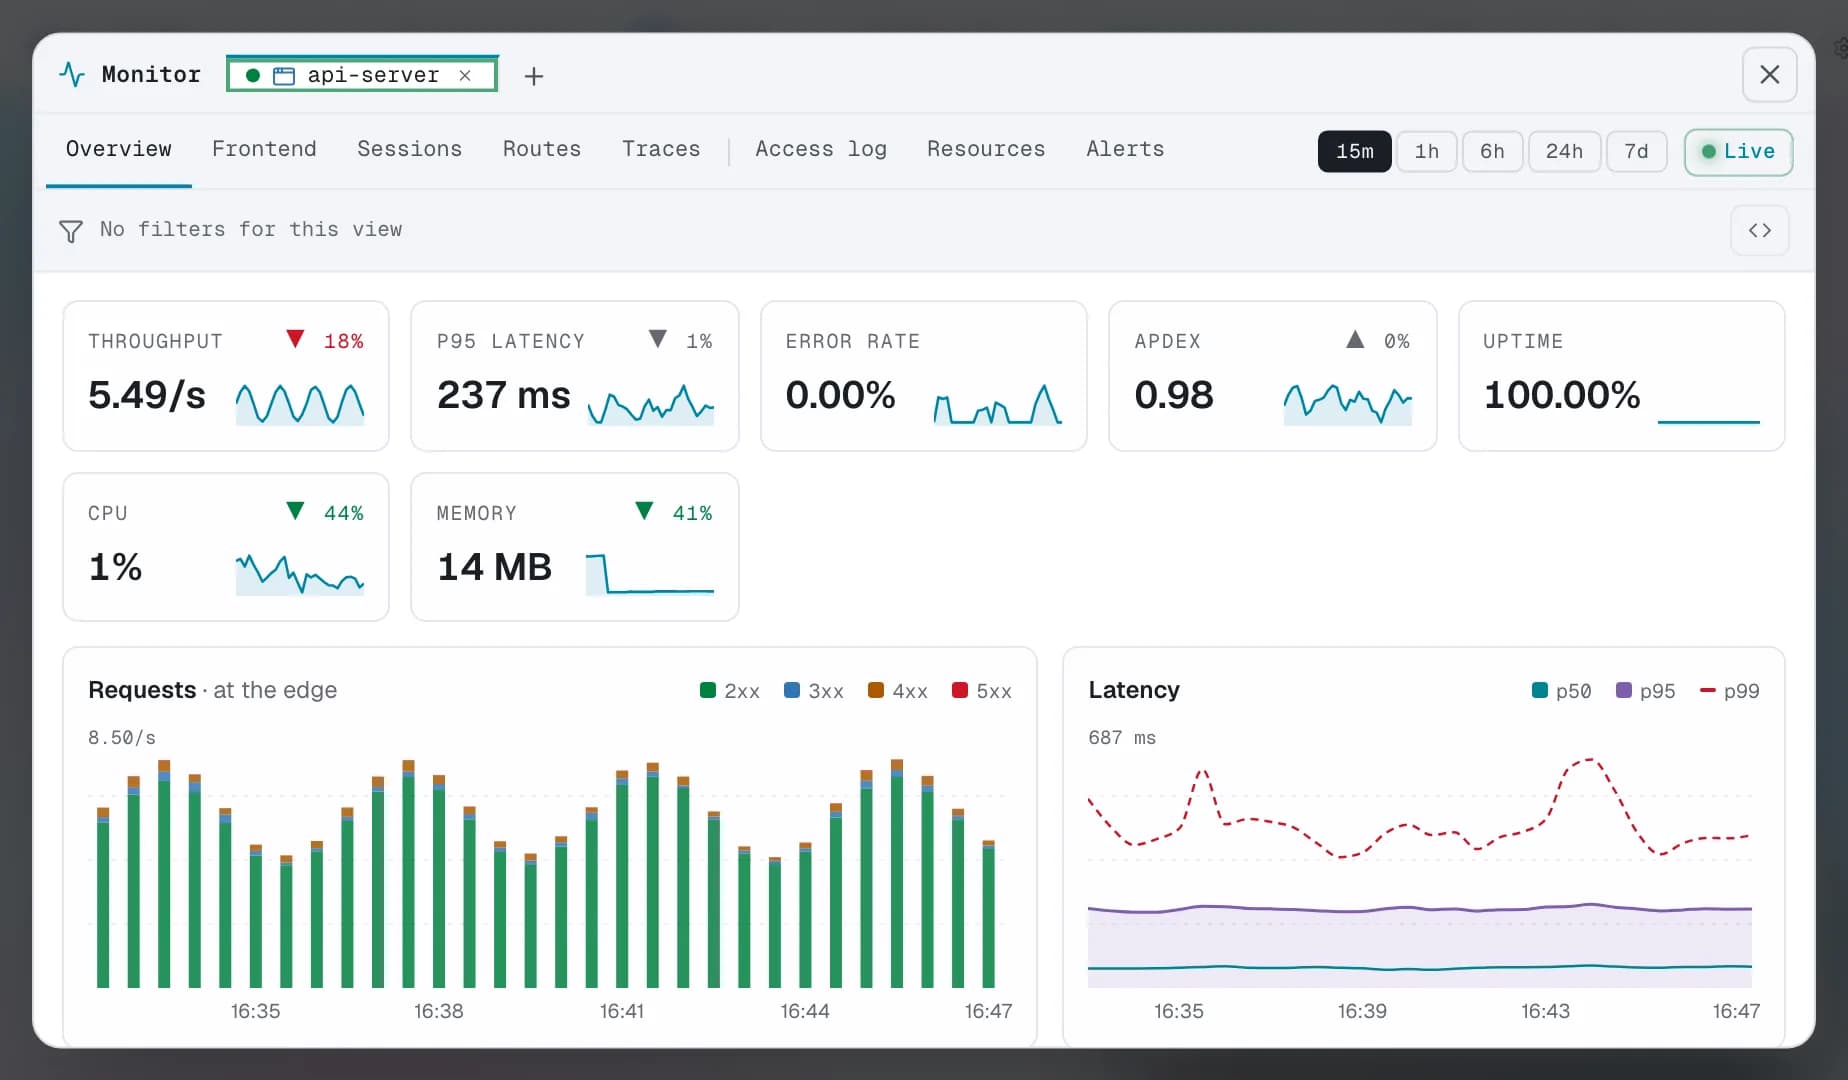Toggle the 2xx legend swatch

tap(708, 690)
